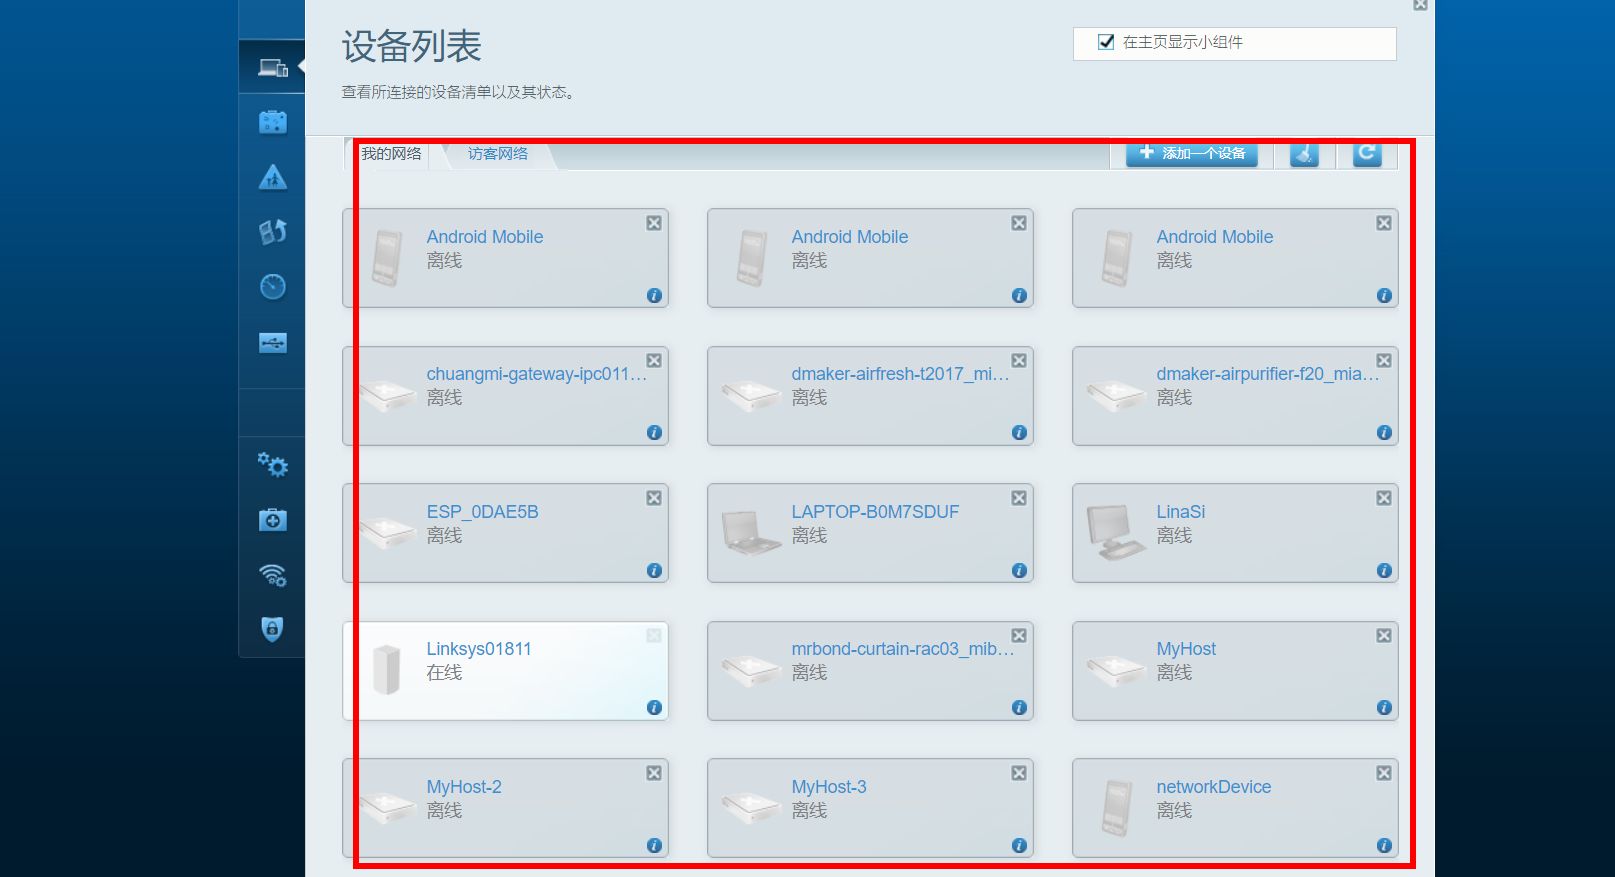This screenshot has width=1615, height=877.
Task: Open Troubleshooting first-aid kit icon
Action: tap(272, 520)
